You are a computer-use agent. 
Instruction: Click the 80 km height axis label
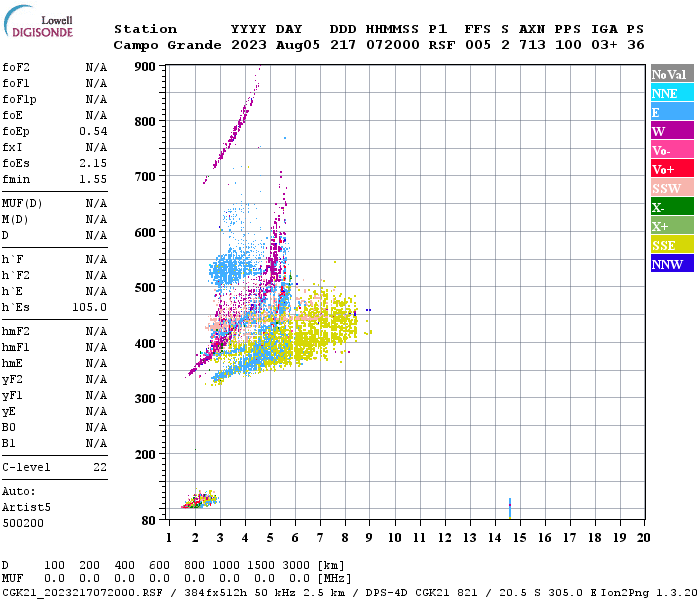149,521
